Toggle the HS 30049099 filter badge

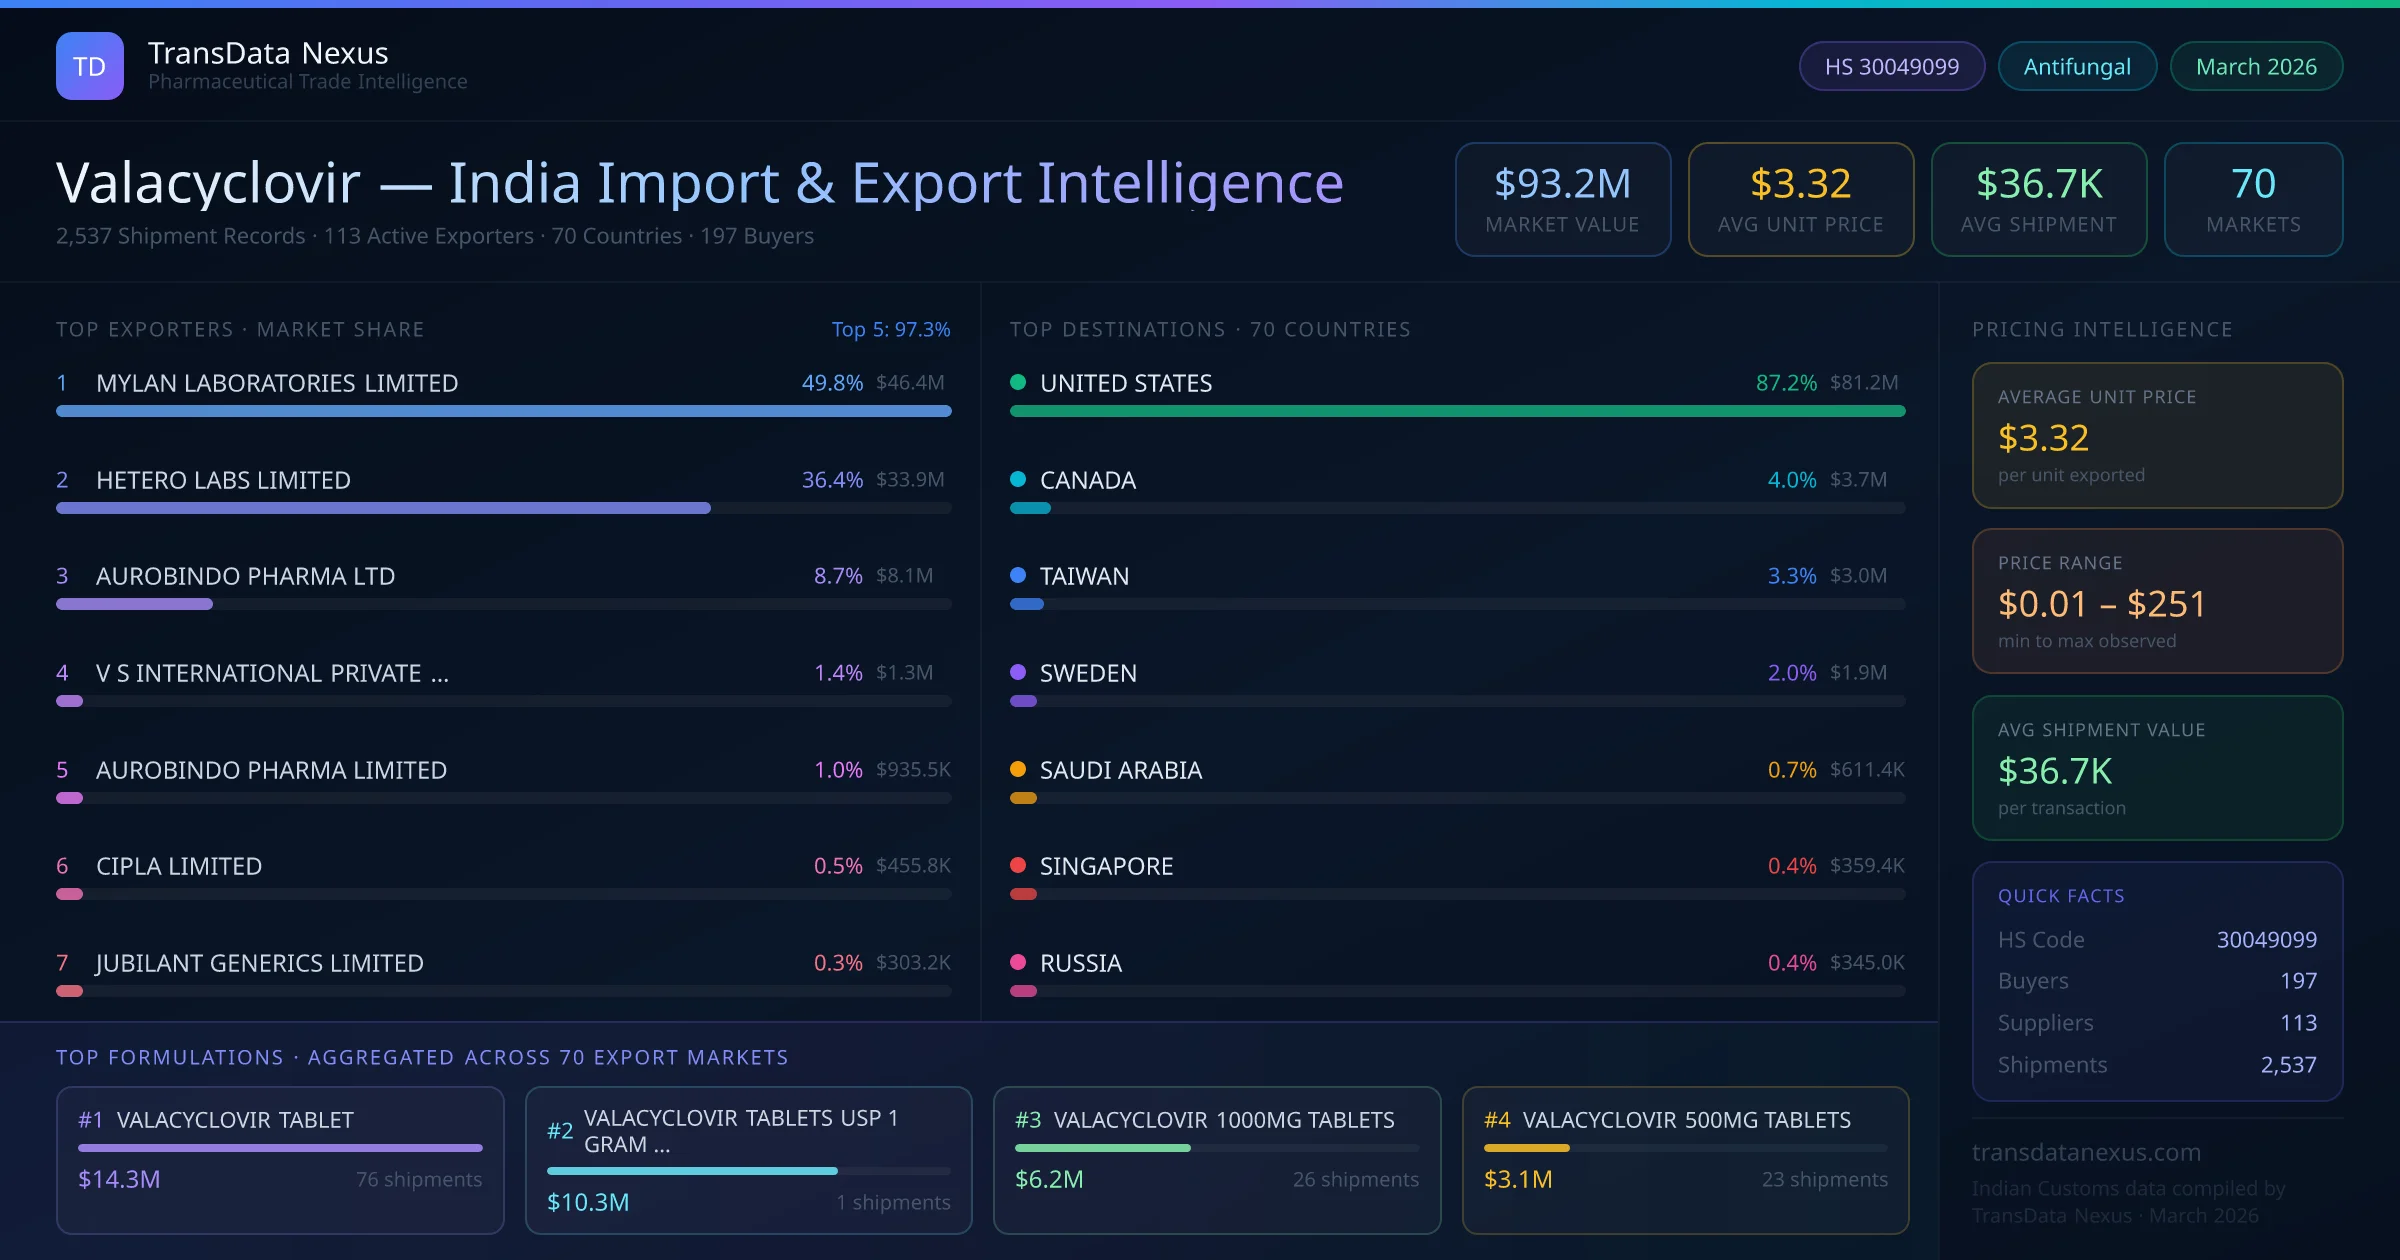click(x=1891, y=65)
